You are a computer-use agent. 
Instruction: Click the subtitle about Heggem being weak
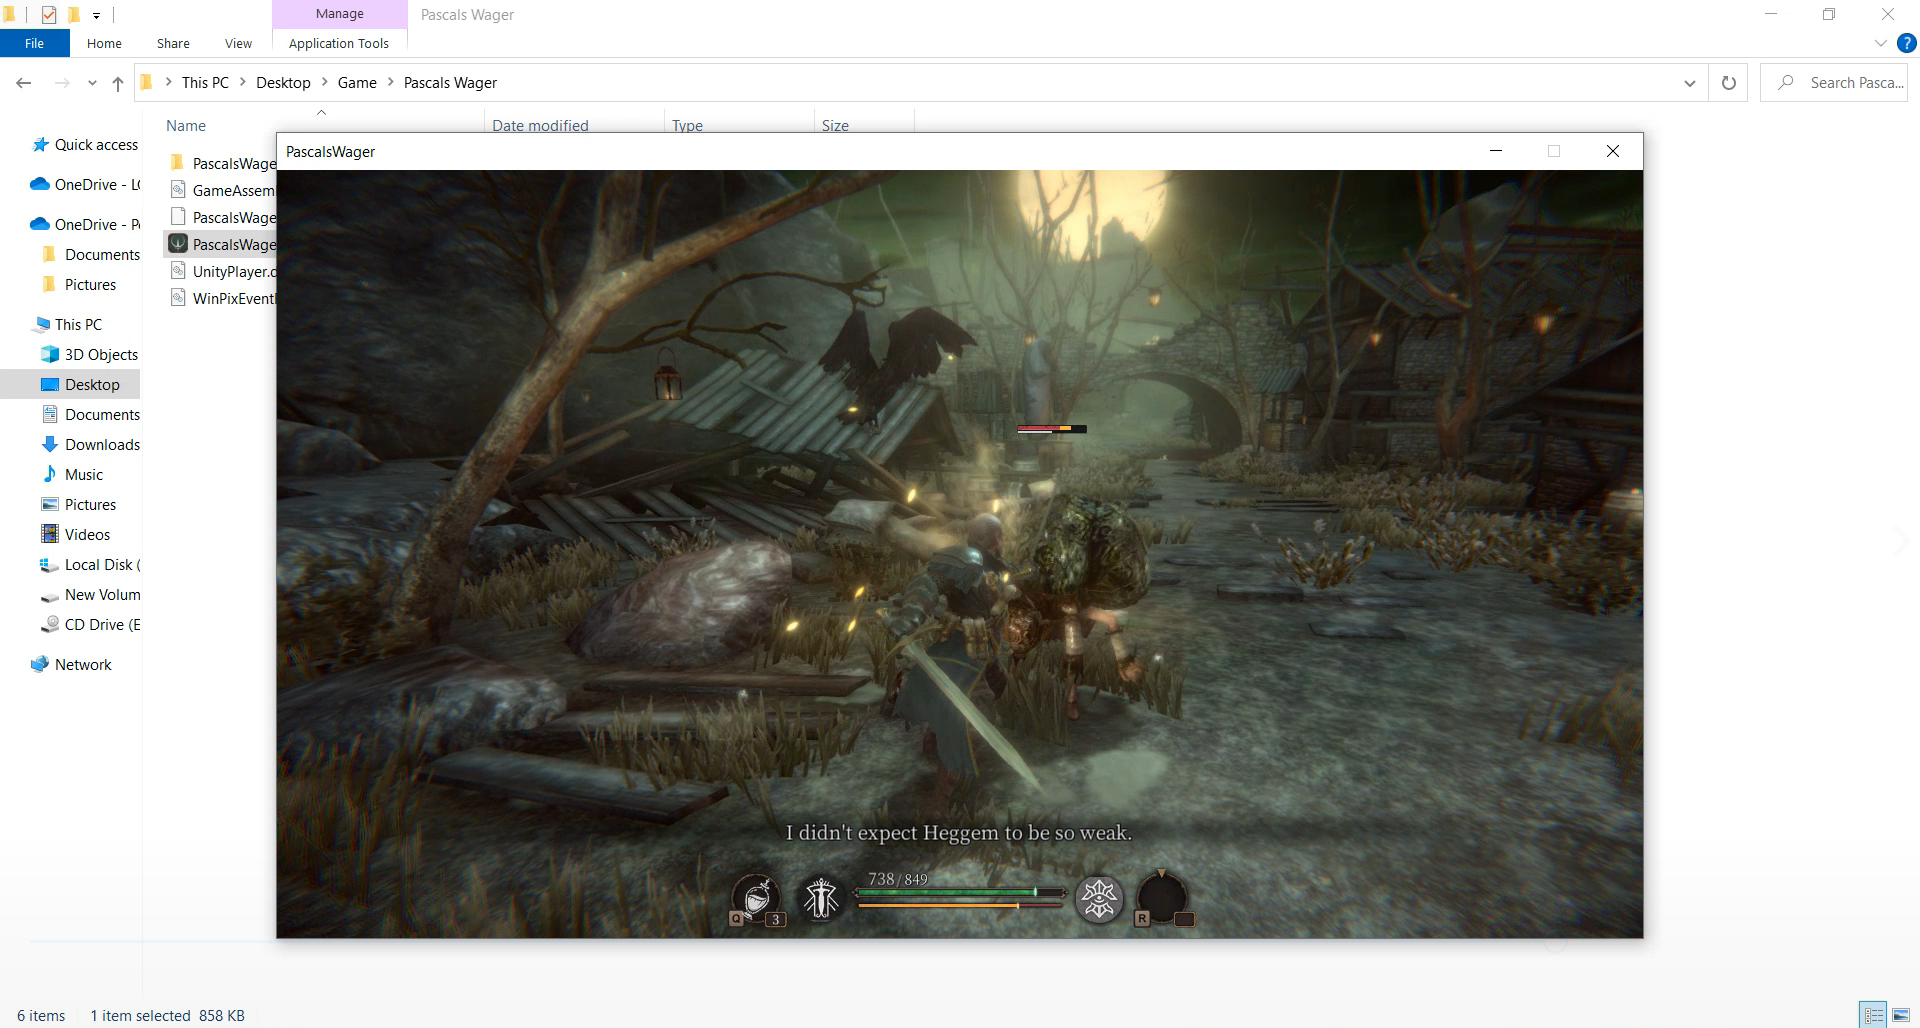coord(959,833)
